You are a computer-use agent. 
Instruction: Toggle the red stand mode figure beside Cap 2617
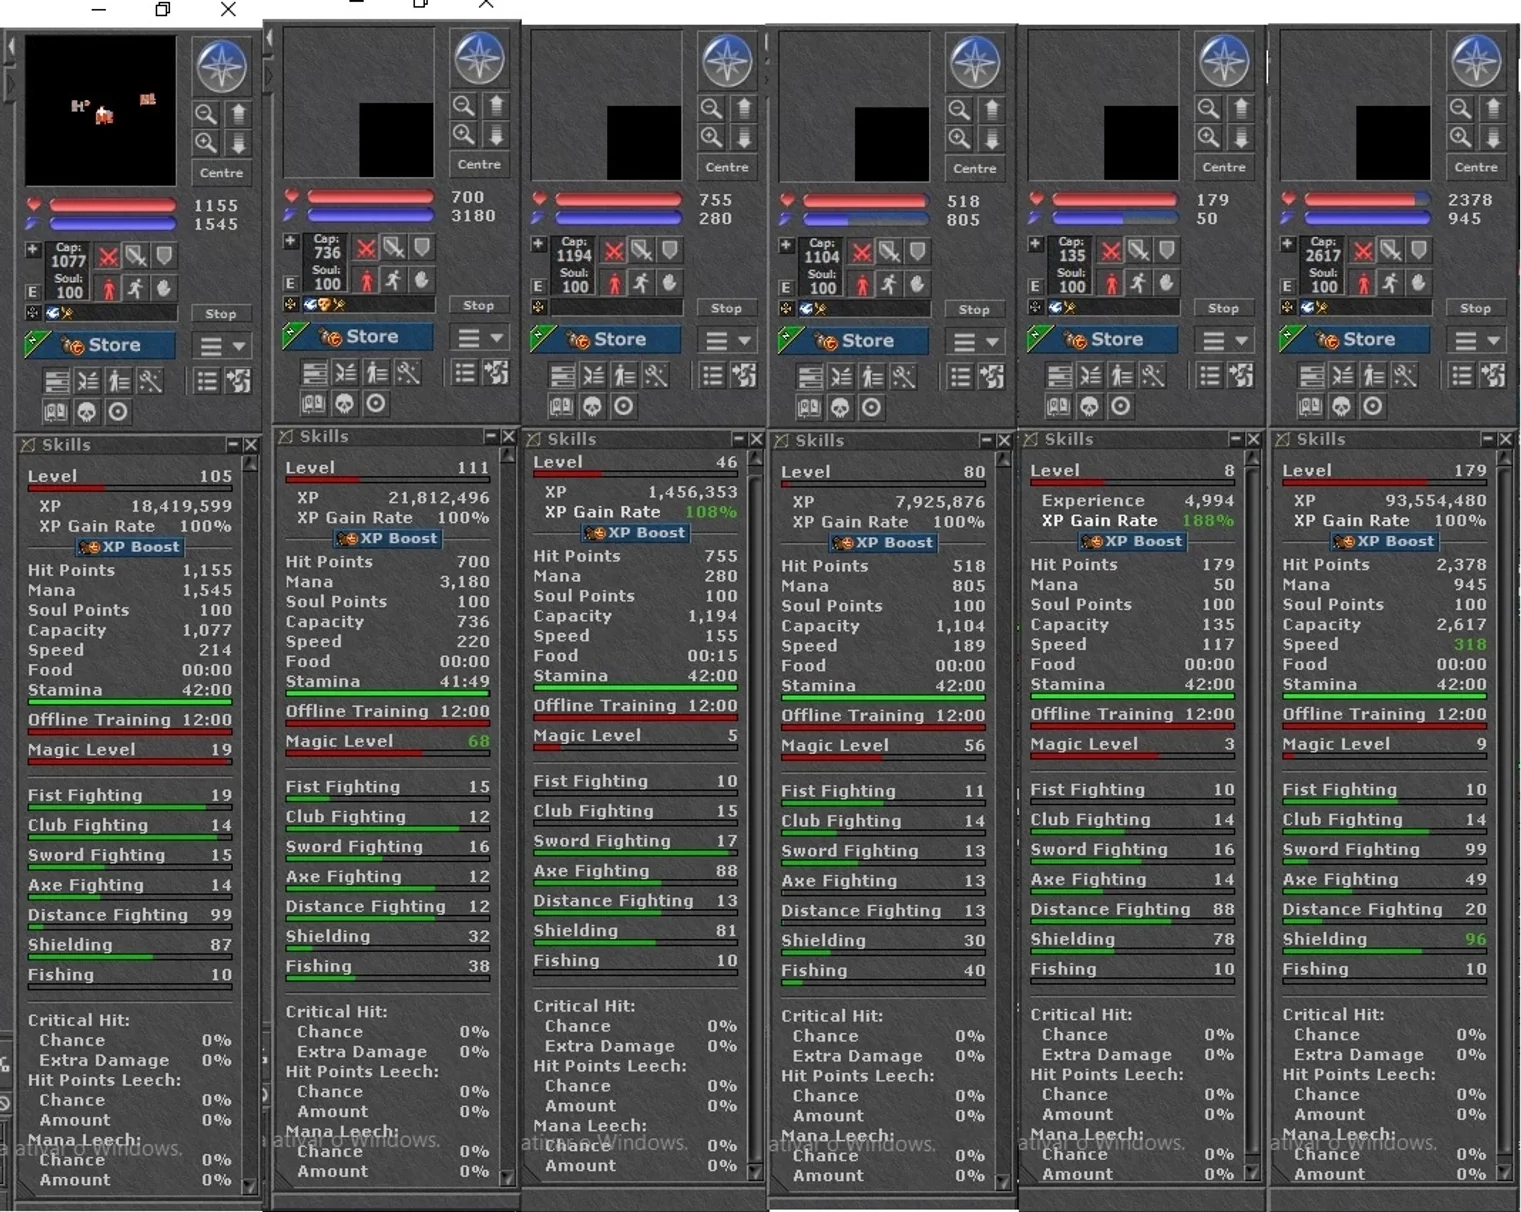[x=1362, y=284]
